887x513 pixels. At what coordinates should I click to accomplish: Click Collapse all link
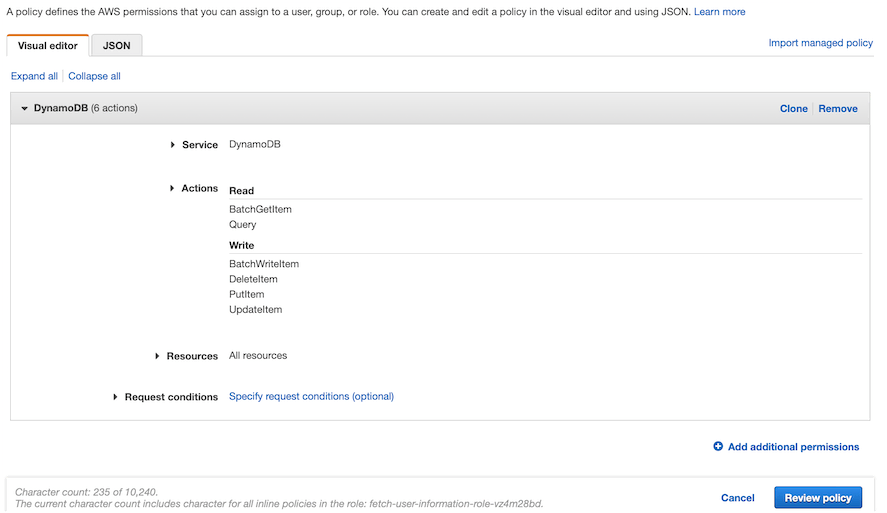tap(94, 76)
